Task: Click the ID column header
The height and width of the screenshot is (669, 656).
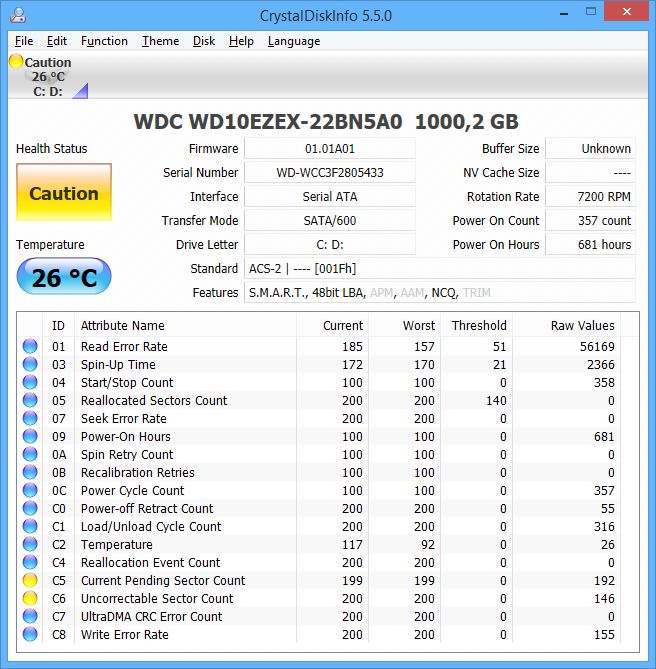Action: pyautogui.click(x=58, y=326)
